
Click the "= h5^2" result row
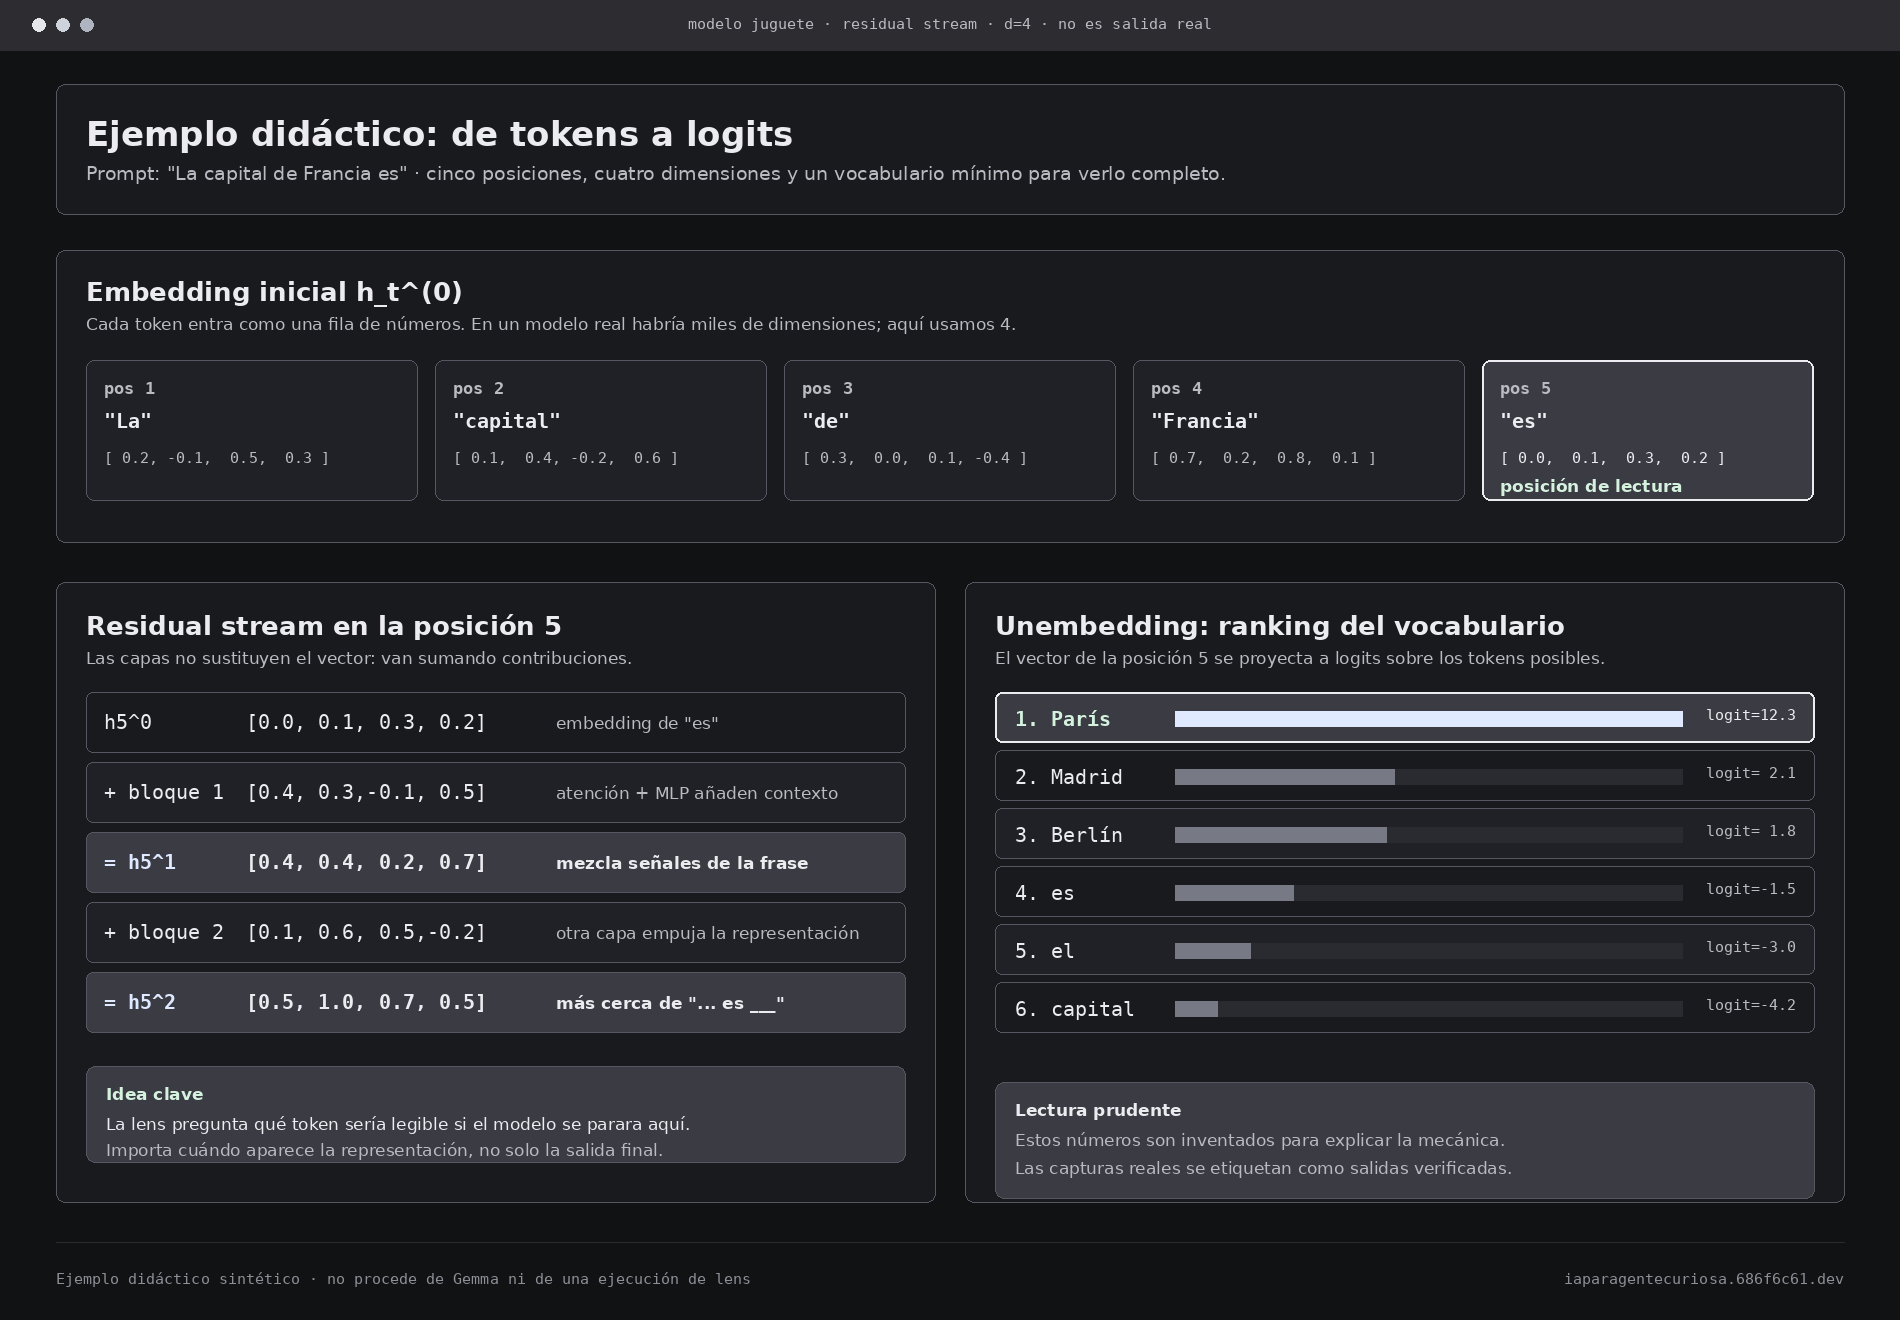(x=496, y=1002)
